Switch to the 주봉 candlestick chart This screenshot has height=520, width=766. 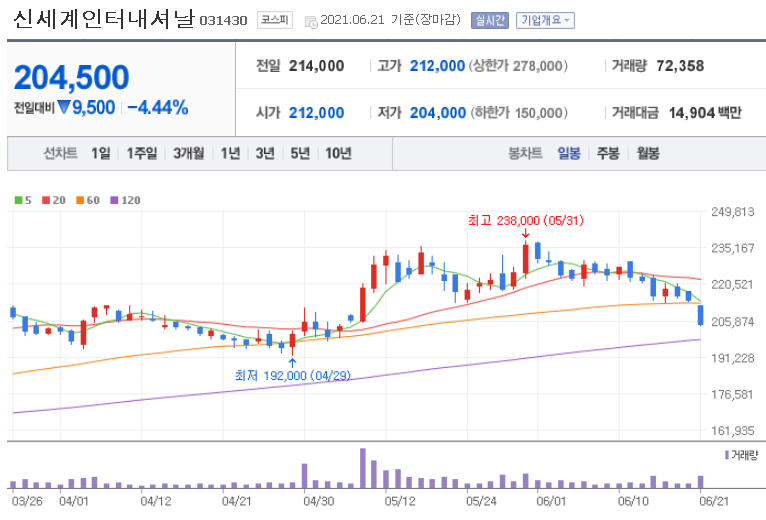pyautogui.click(x=608, y=153)
